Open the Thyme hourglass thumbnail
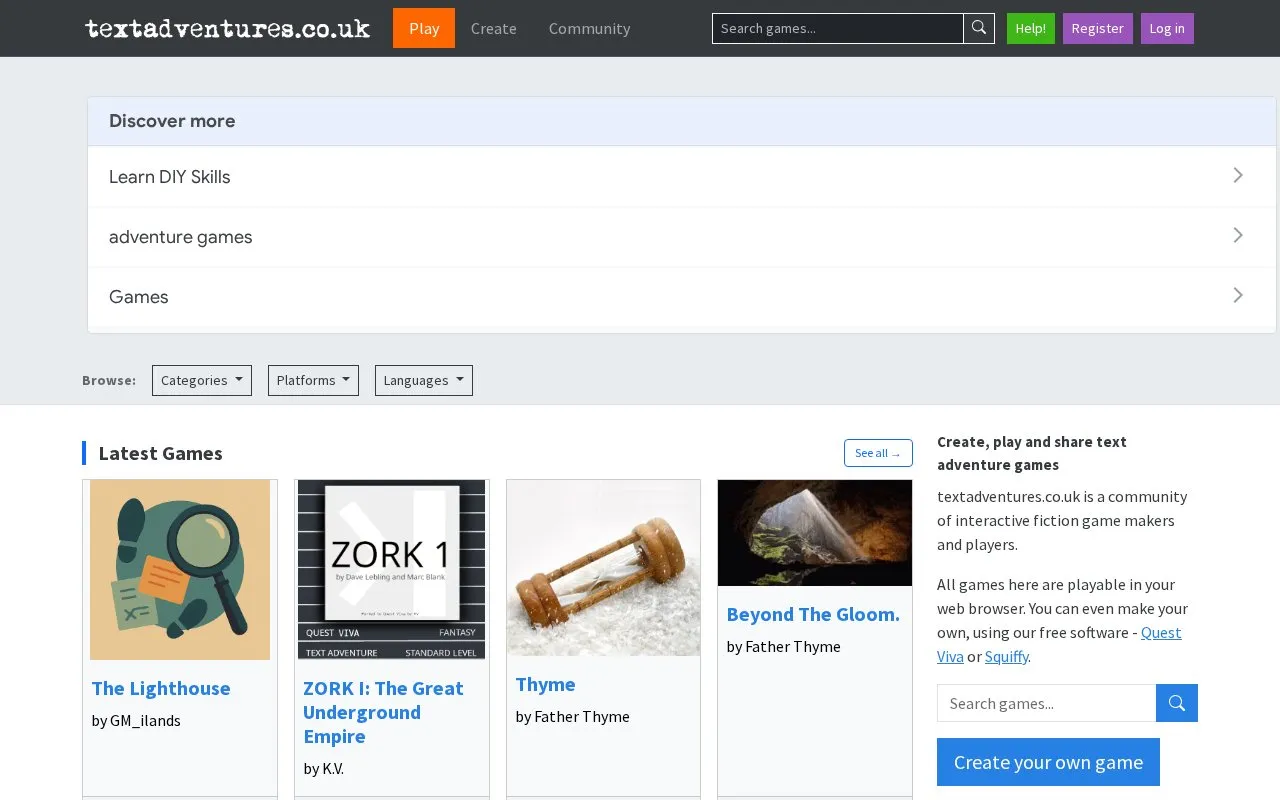This screenshot has width=1280, height=800. [603, 568]
